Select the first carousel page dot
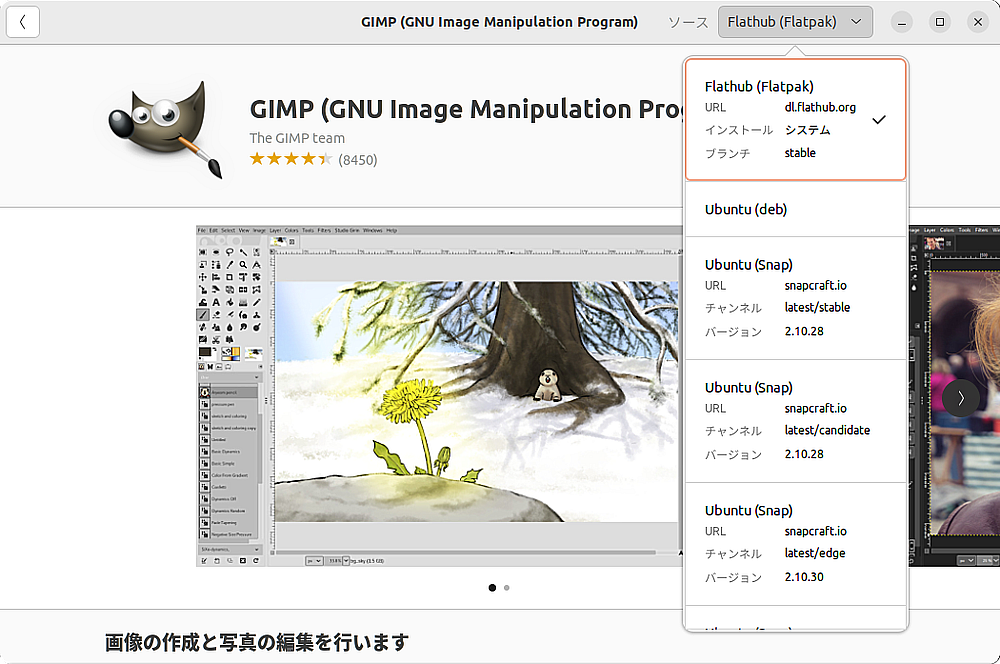Image resolution: width=1000 pixels, height=664 pixels. click(492, 588)
